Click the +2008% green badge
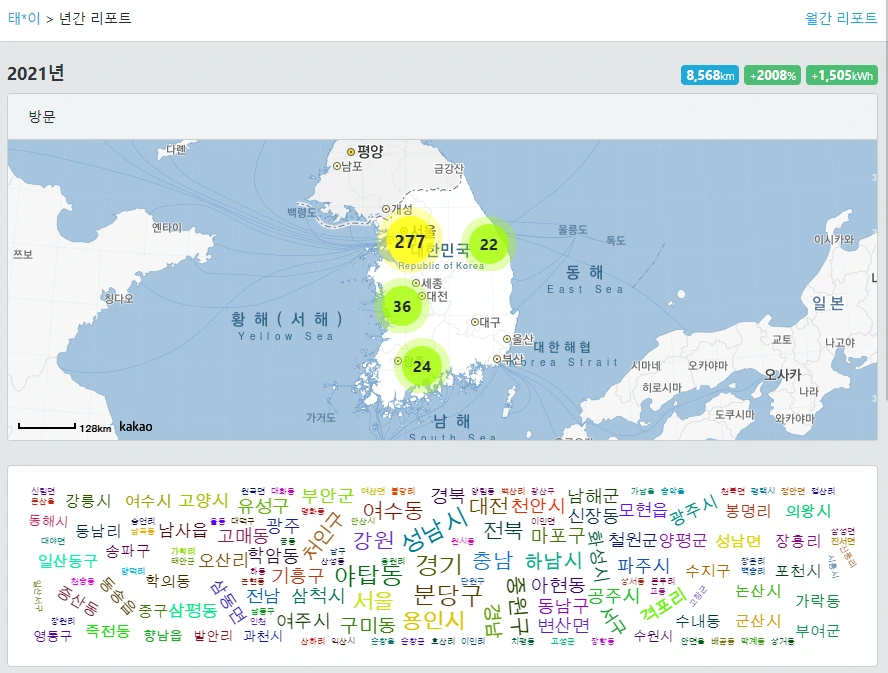This screenshot has height=673, width=888. click(x=772, y=75)
